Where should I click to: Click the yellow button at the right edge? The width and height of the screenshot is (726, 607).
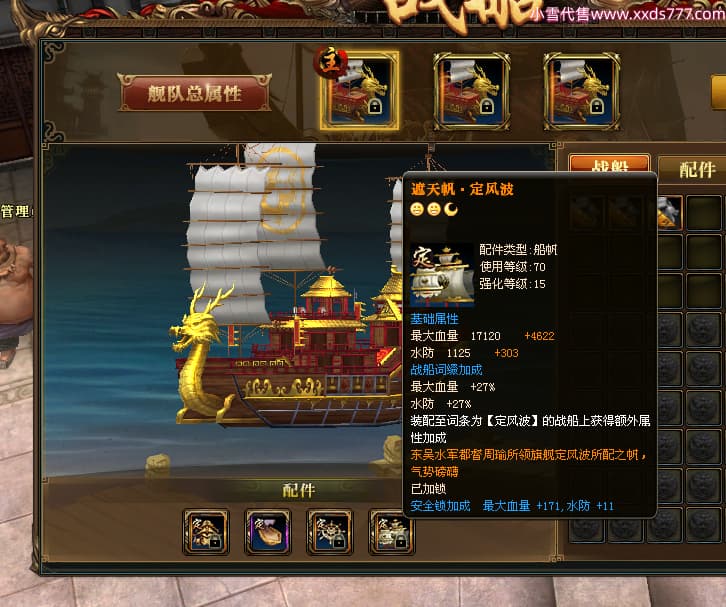pyautogui.click(x=719, y=92)
